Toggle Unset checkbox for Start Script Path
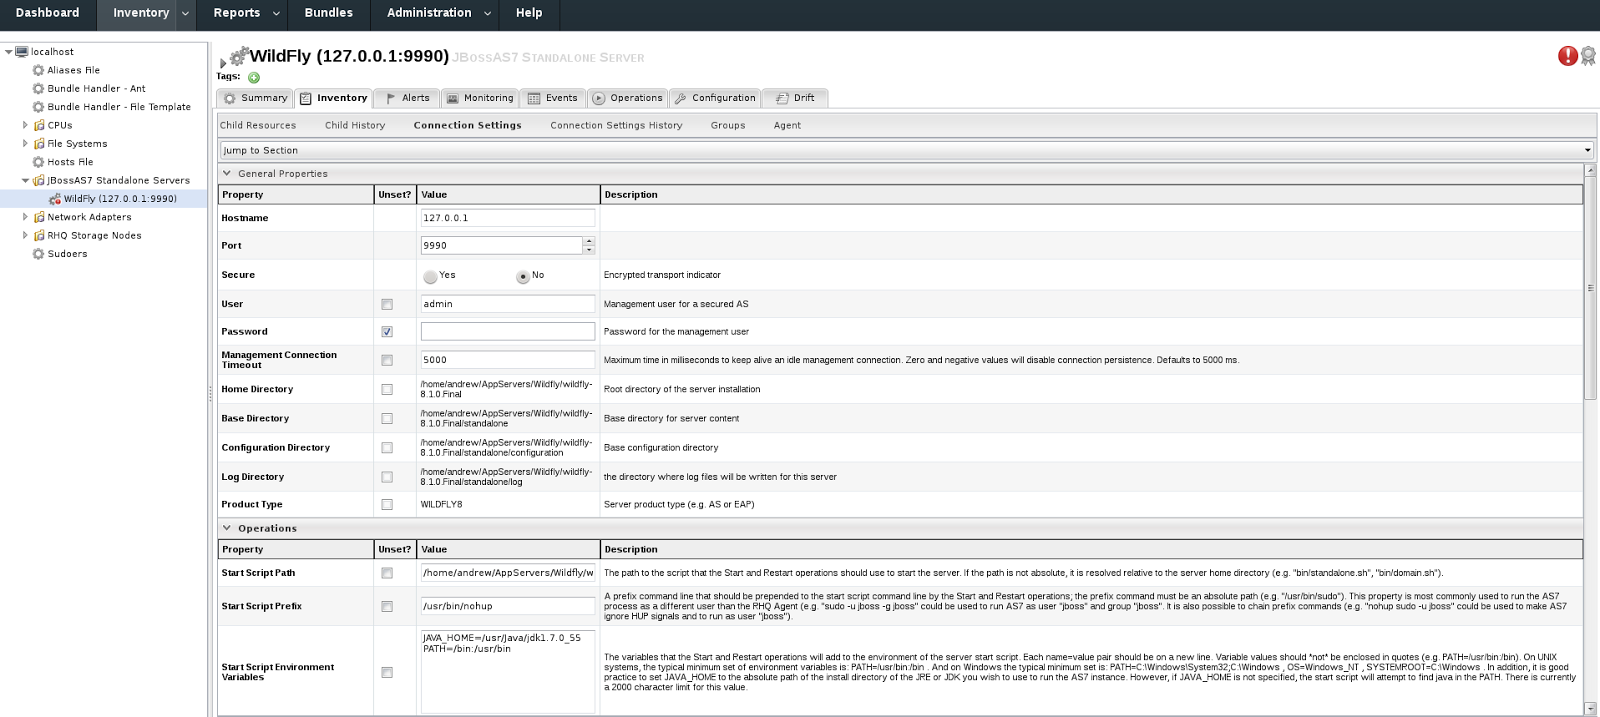1600x717 pixels. tap(387, 573)
